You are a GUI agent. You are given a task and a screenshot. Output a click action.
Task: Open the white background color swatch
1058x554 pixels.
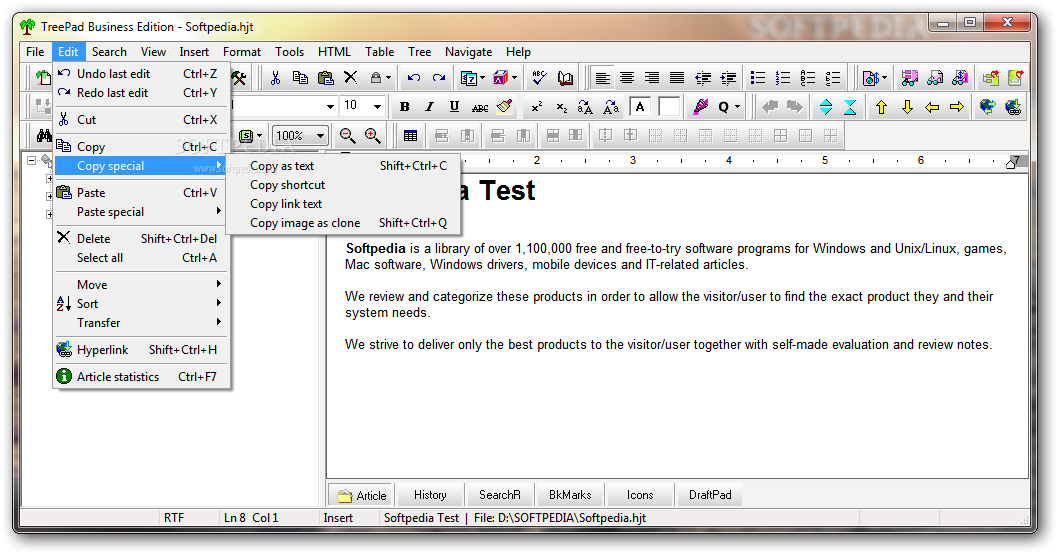(669, 107)
